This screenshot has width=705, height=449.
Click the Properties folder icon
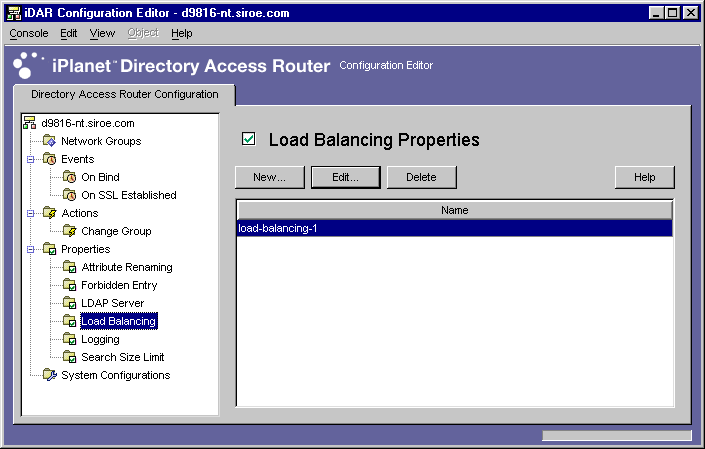pos(49,249)
